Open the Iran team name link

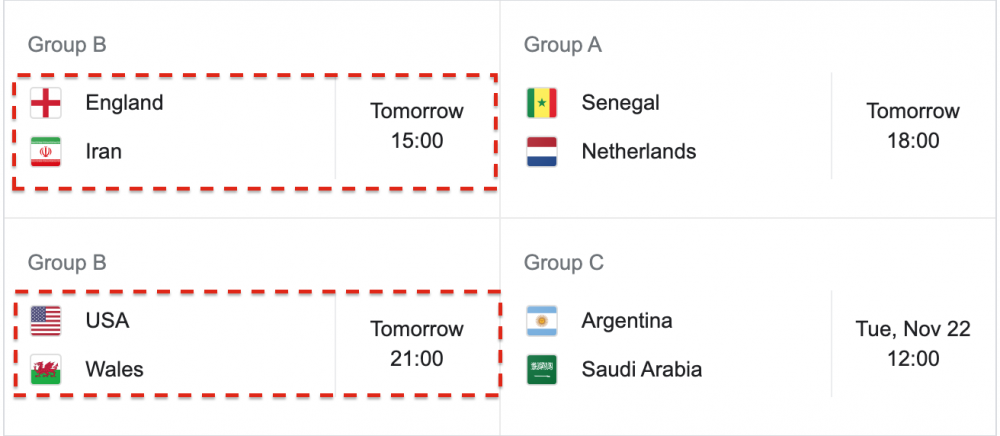click(104, 152)
